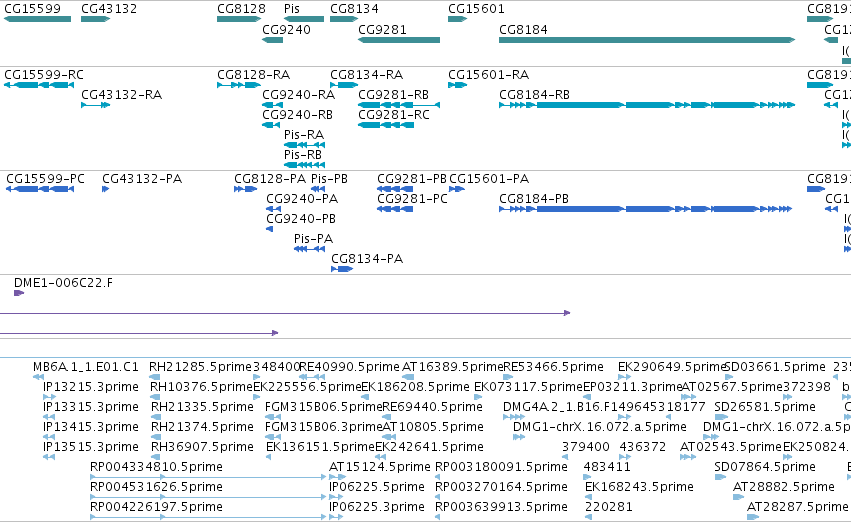Select the EK168243.5prime EST label
Screen dimensions: 851x522
pyautogui.click(x=639, y=487)
